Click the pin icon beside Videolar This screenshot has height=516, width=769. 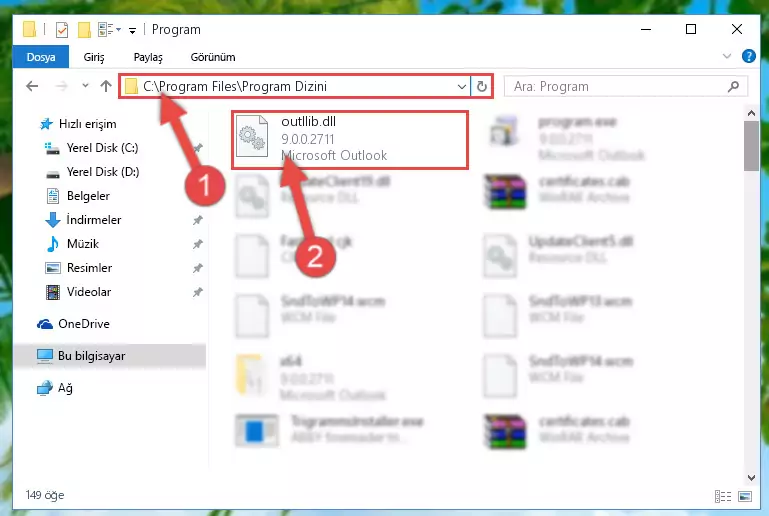[x=198, y=292]
